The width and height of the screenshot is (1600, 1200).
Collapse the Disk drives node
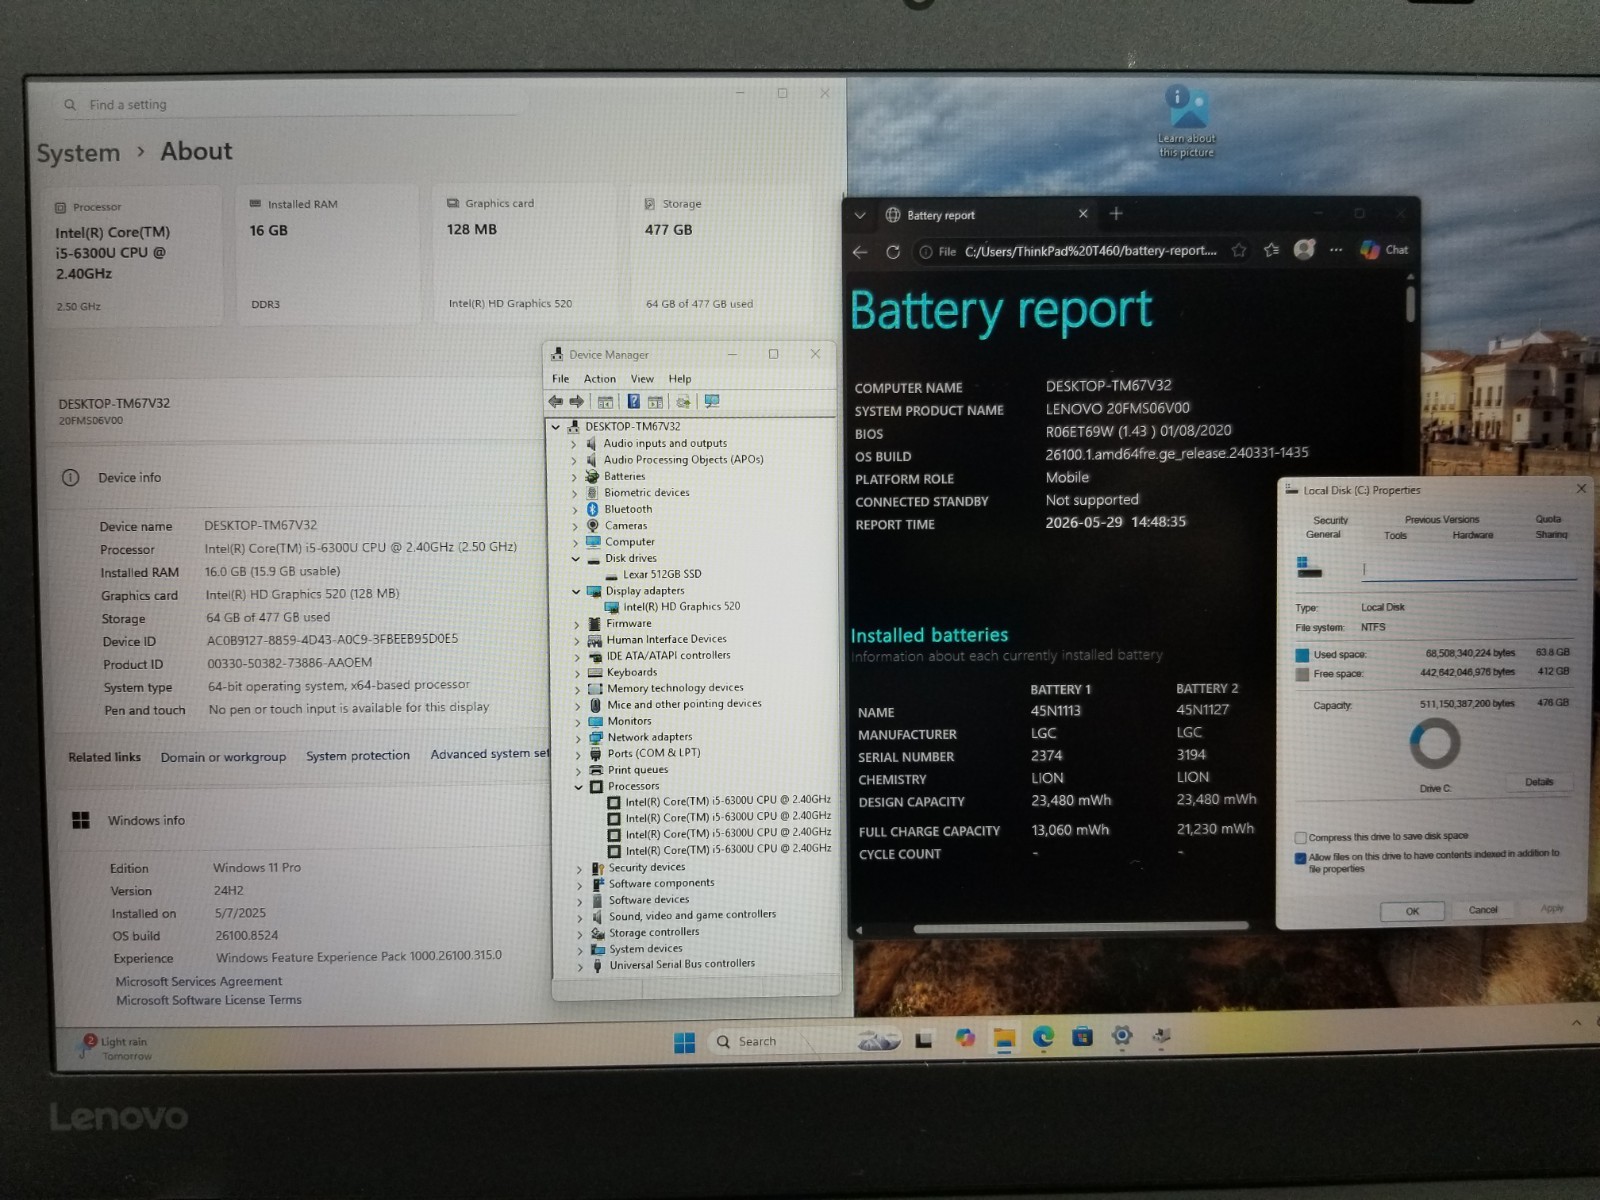tap(576, 559)
